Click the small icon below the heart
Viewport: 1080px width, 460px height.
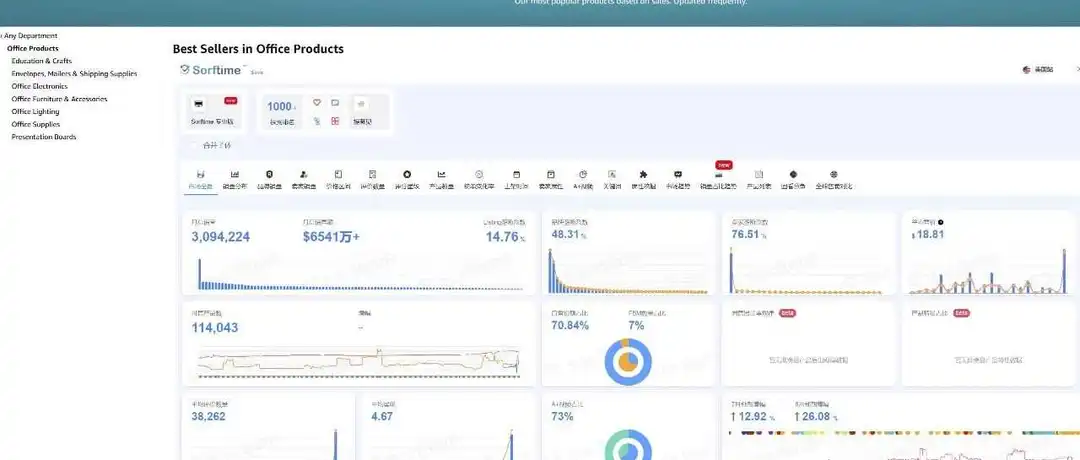[x=317, y=121]
